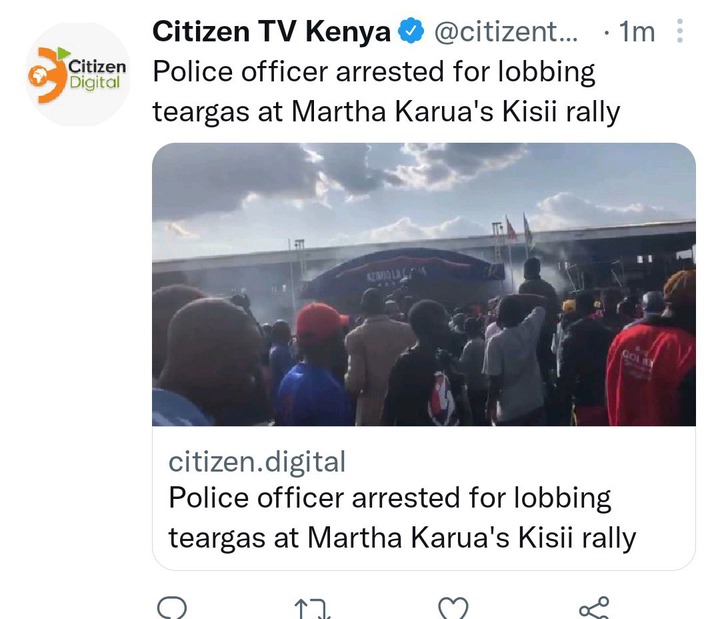Click the @citizent... handle
720x619 pixels.
506,32
